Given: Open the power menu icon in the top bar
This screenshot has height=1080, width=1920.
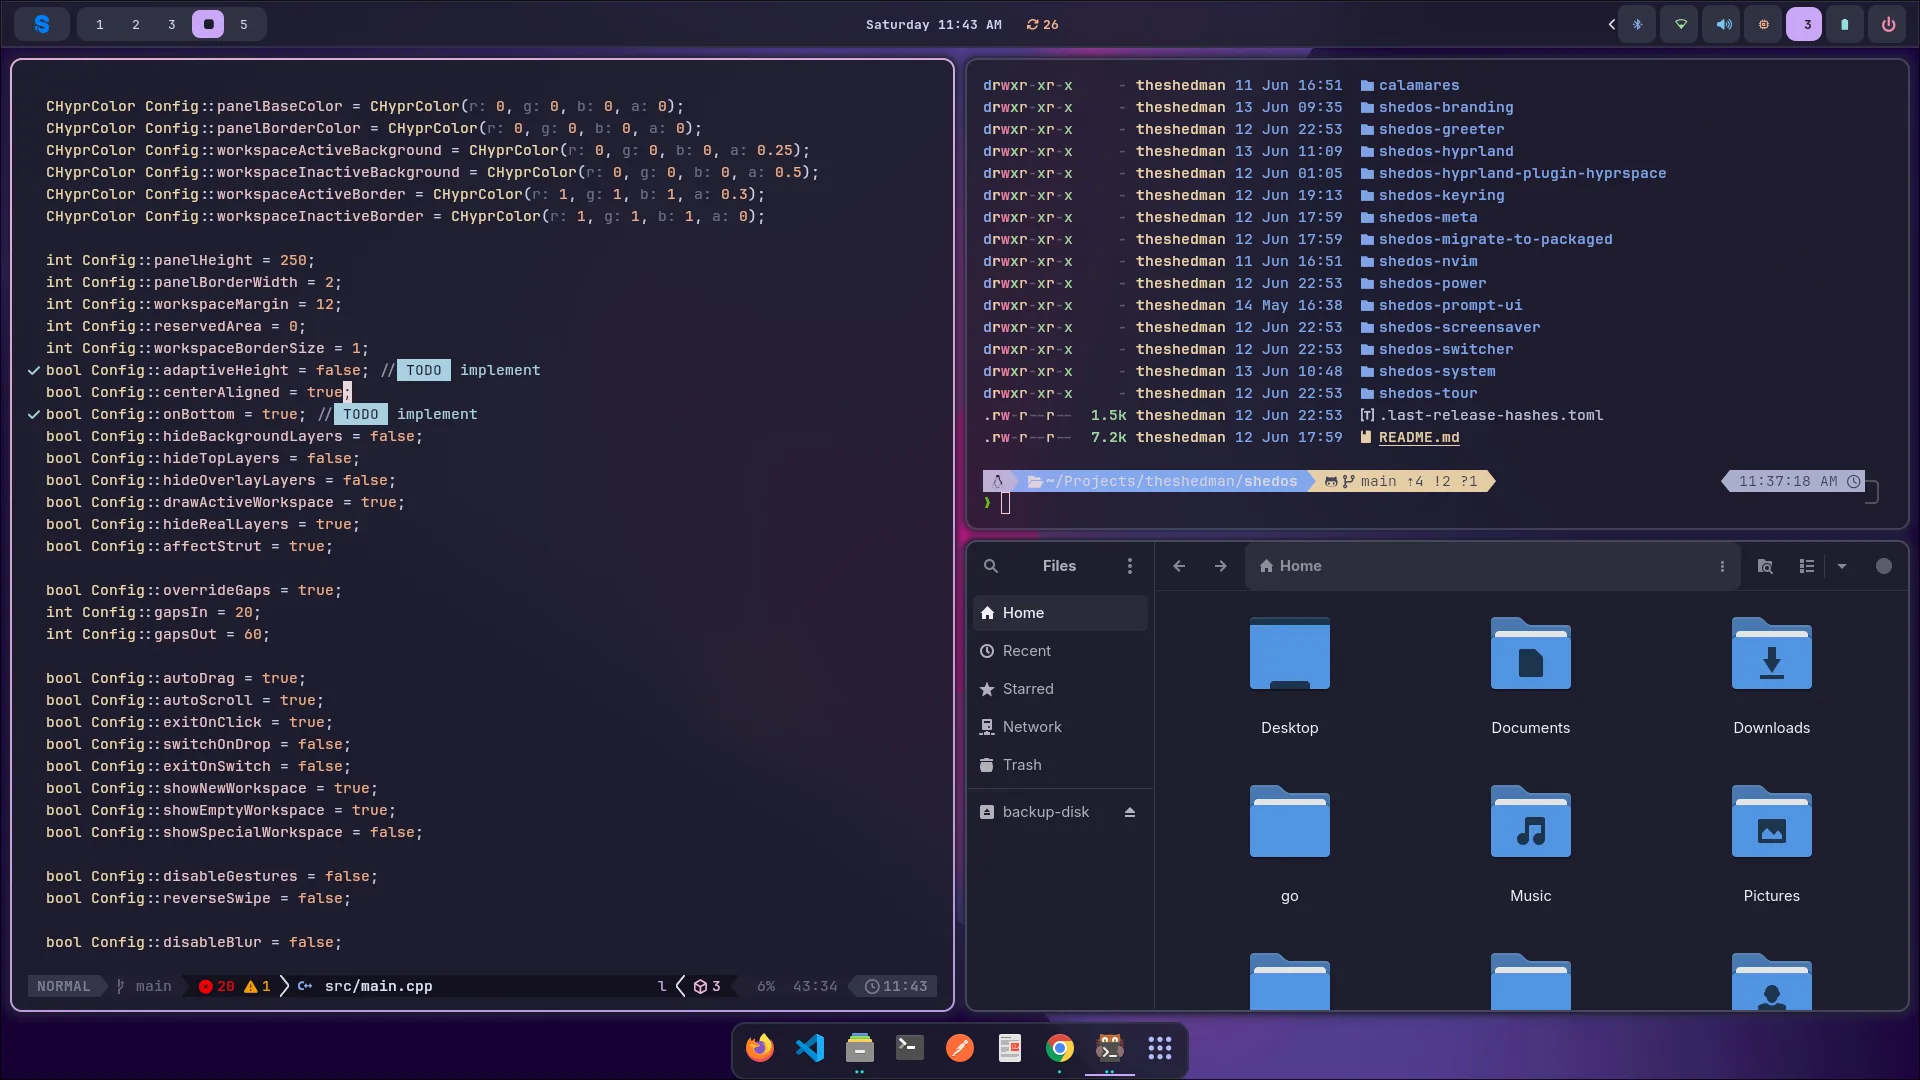Looking at the screenshot, I should pos(1888,24).
